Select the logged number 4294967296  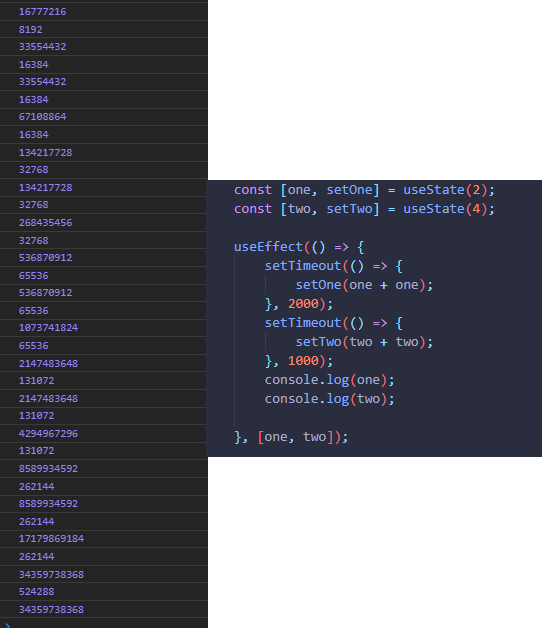tap(48, 433)
